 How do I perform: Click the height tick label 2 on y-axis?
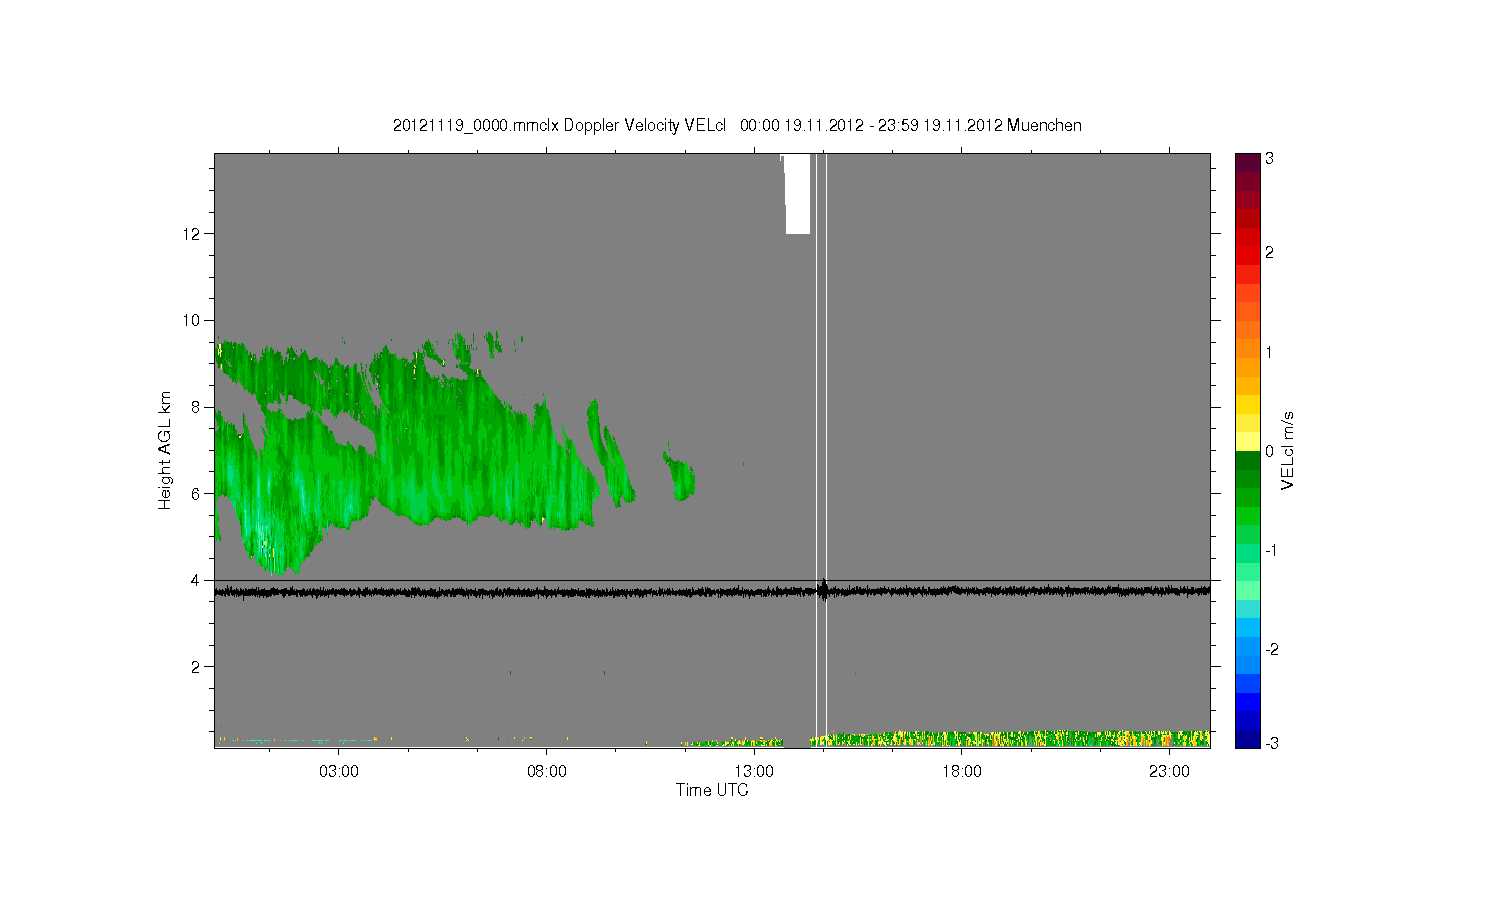pyautogui.click(x=197, y=667)
